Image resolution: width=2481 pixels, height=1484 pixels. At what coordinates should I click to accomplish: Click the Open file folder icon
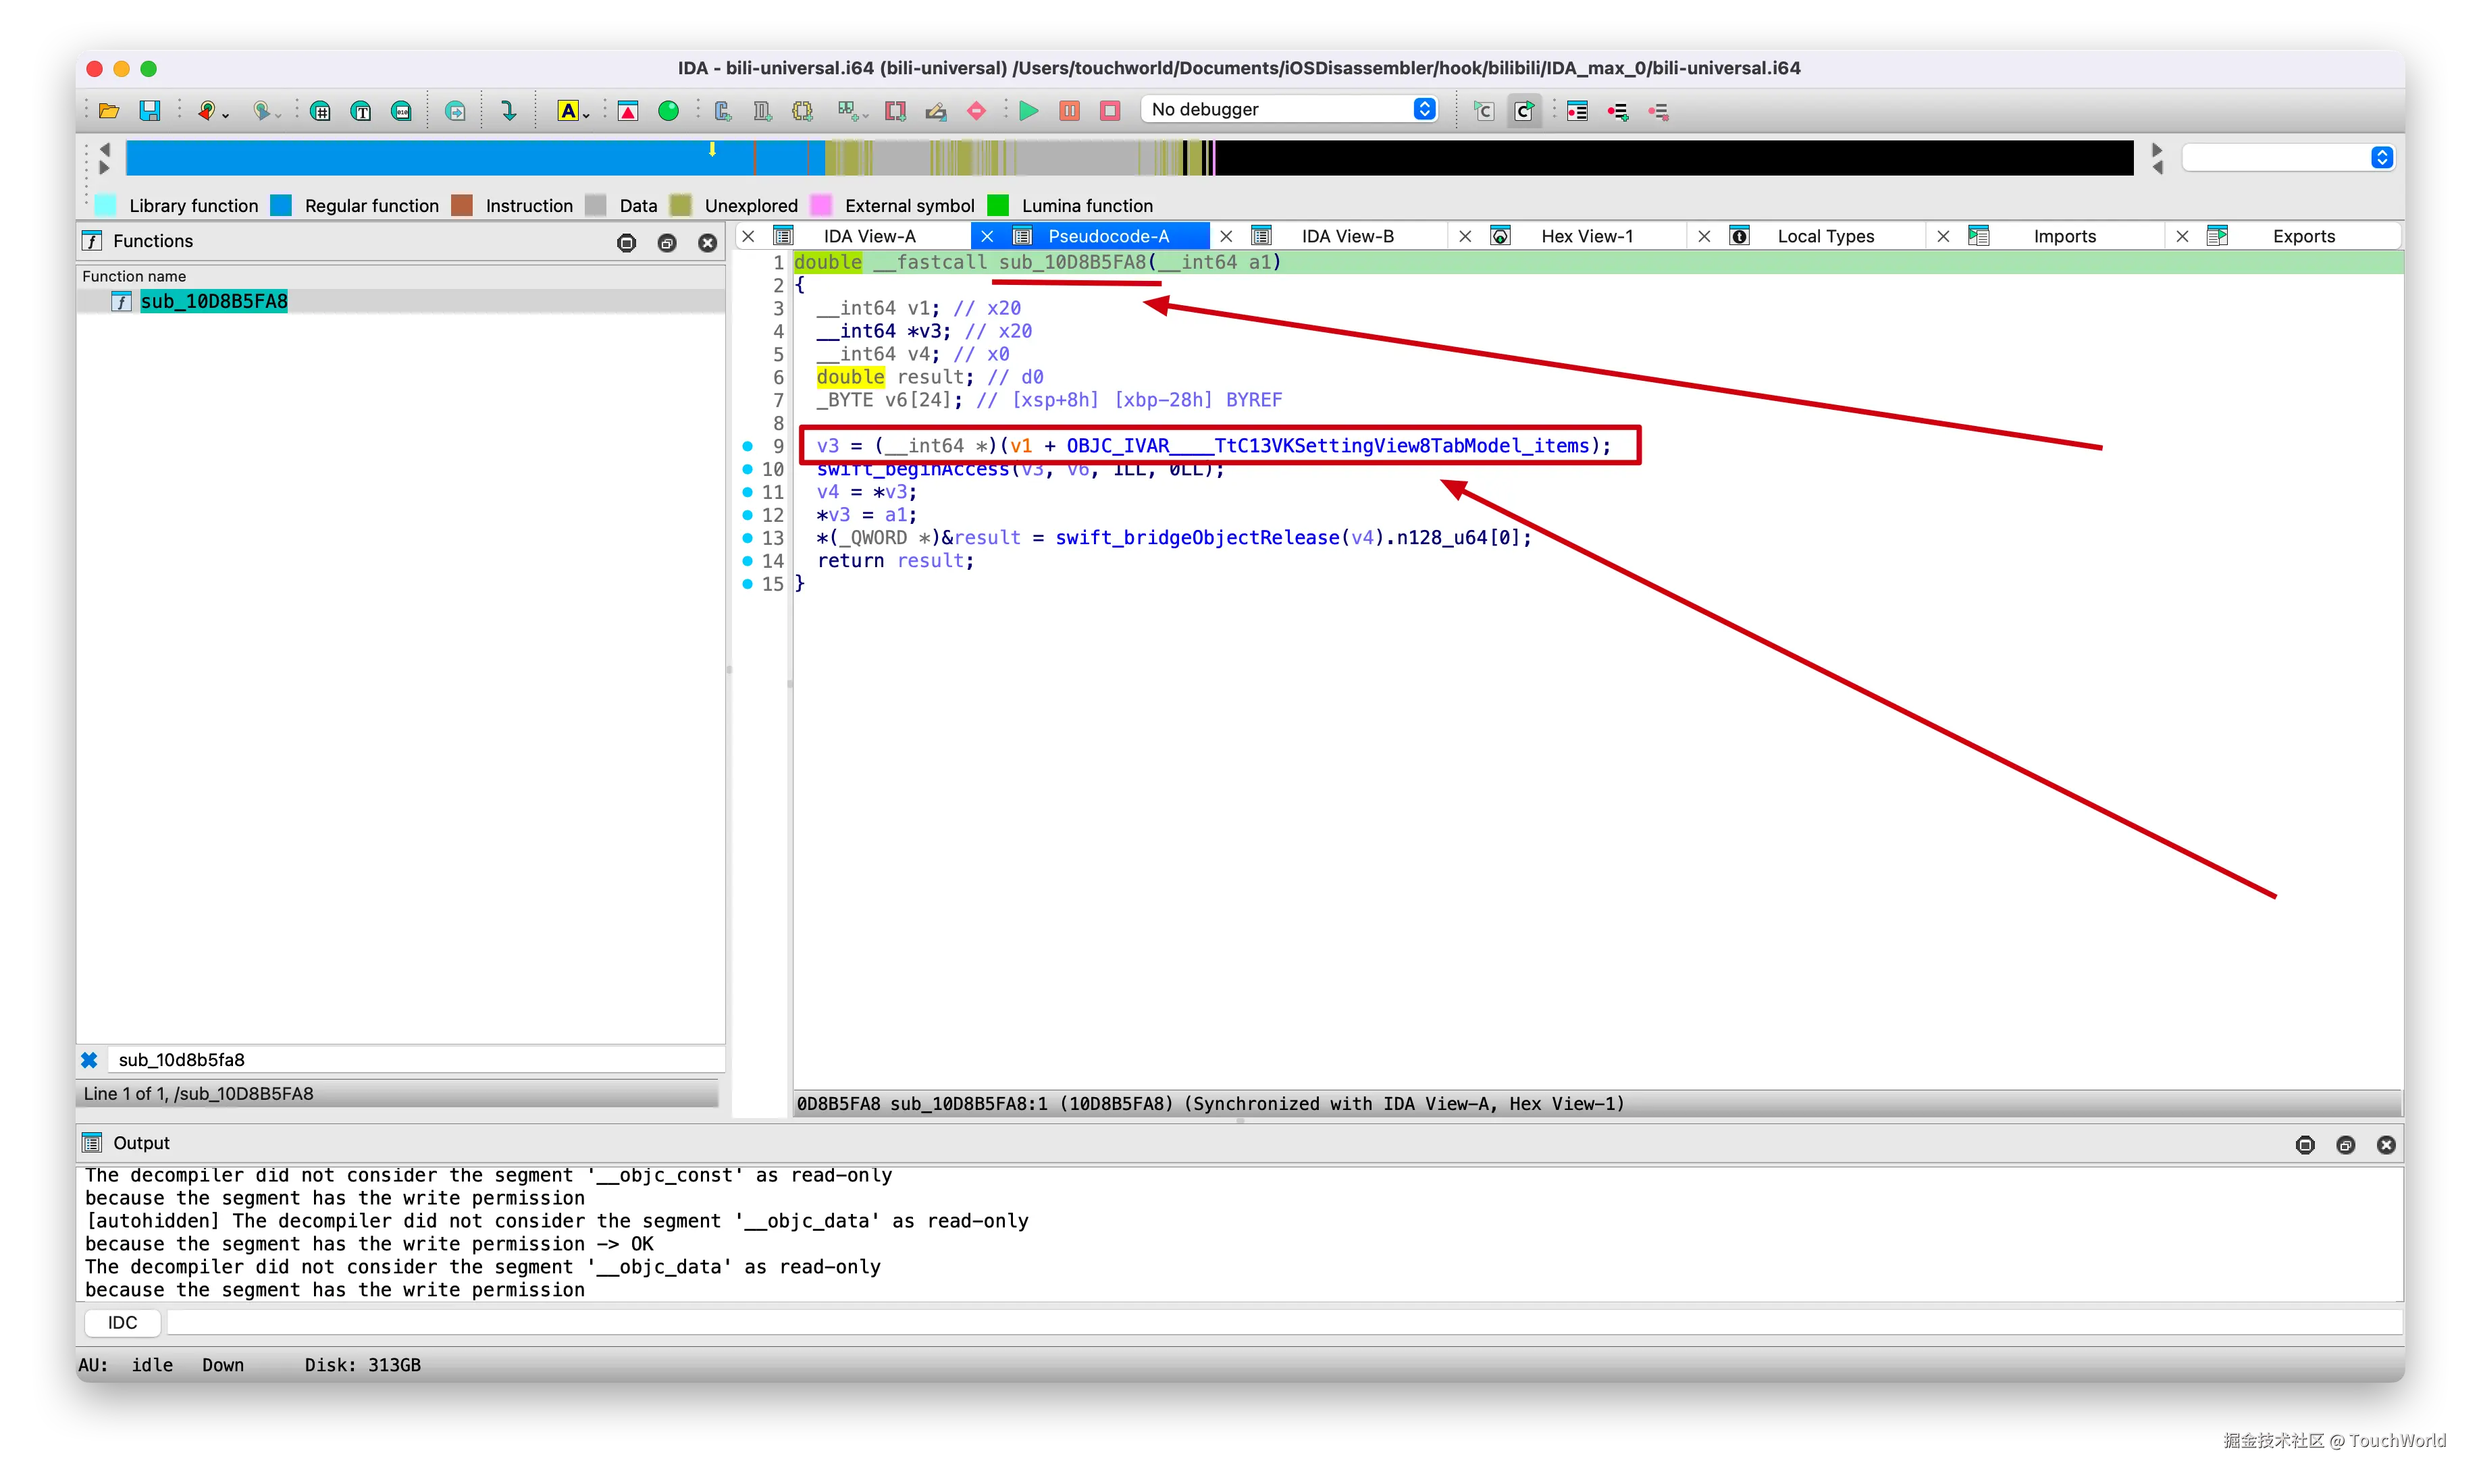(109, 111)
